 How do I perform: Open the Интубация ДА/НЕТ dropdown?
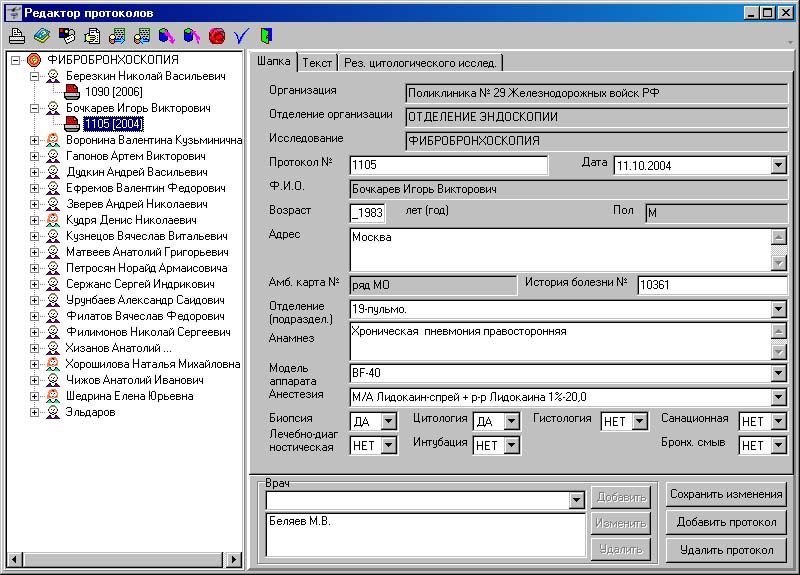pyautogui.click(x=512, y=446)
